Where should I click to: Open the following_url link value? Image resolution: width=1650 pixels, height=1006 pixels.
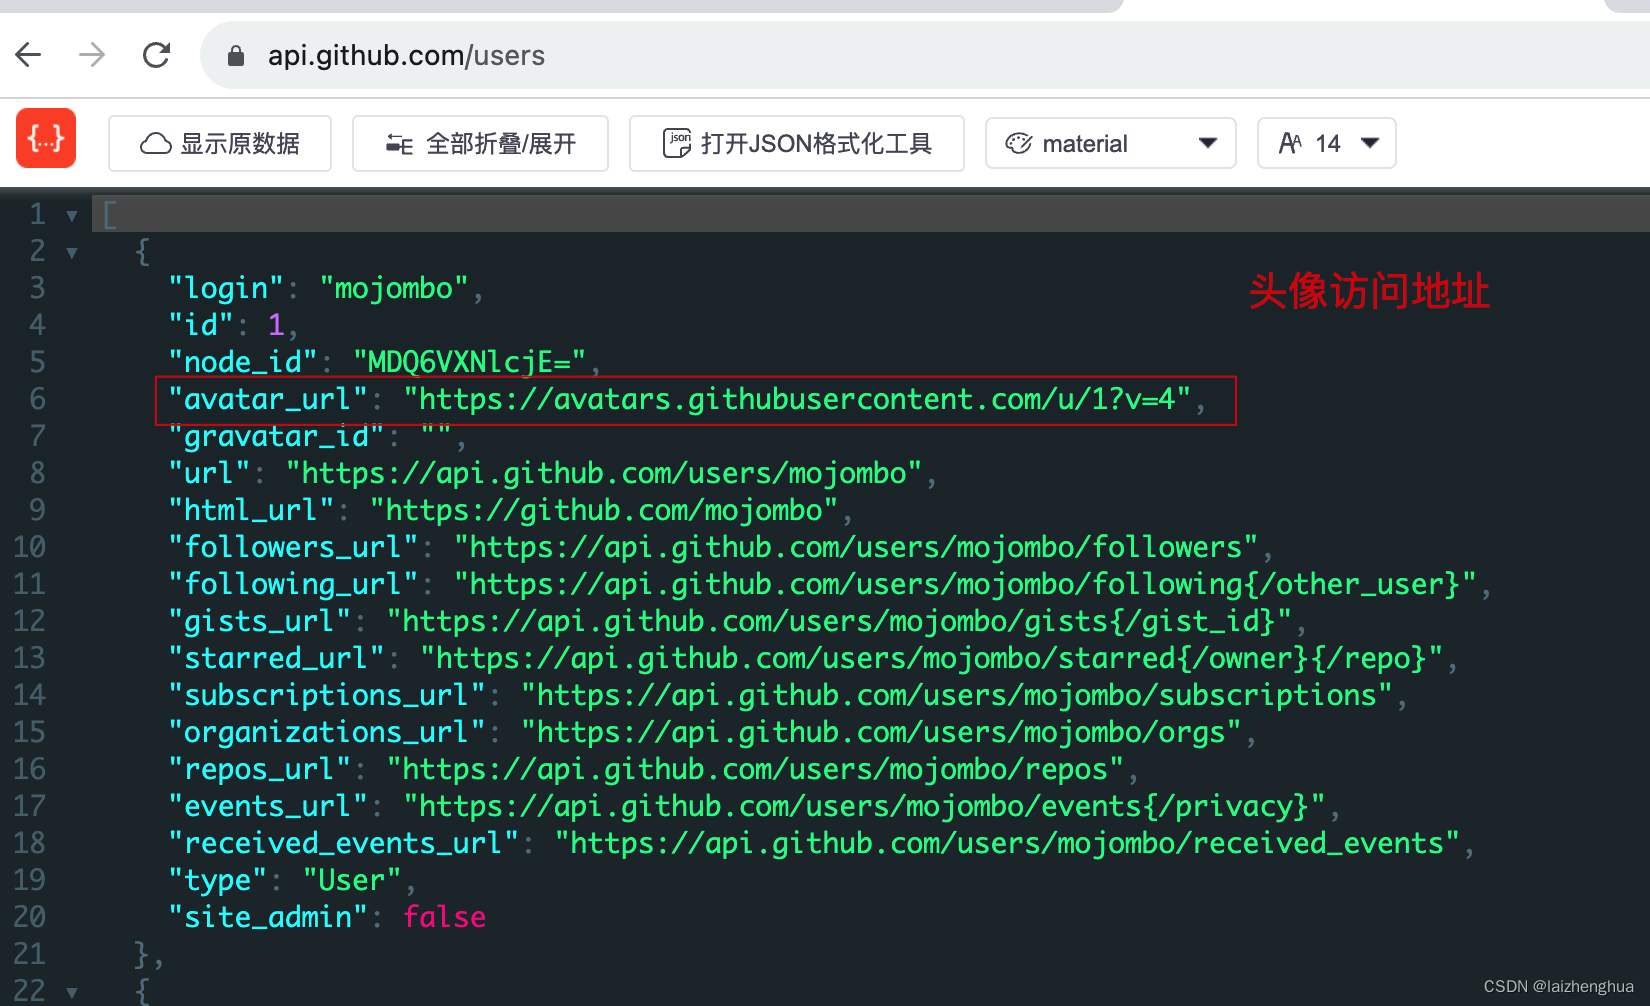(x=965, y=585)
